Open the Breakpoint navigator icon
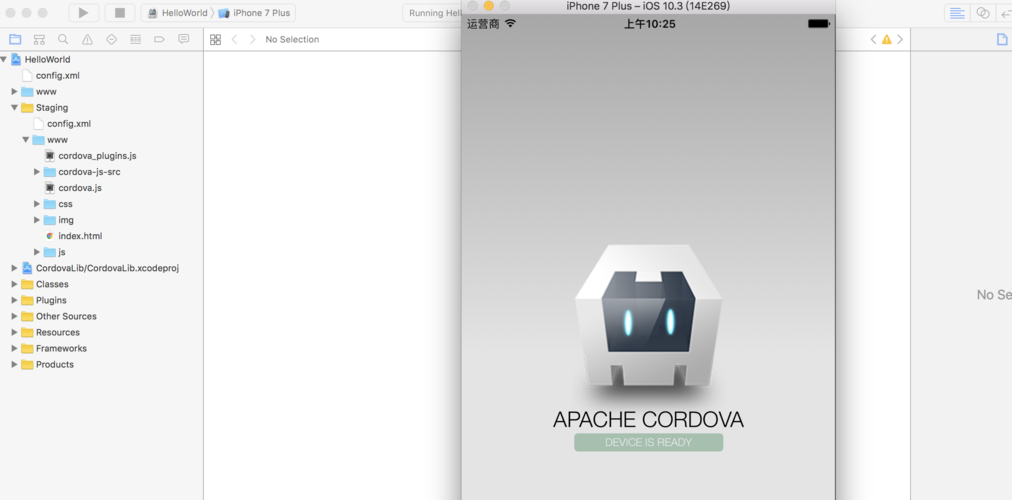 tap(159, 39)
